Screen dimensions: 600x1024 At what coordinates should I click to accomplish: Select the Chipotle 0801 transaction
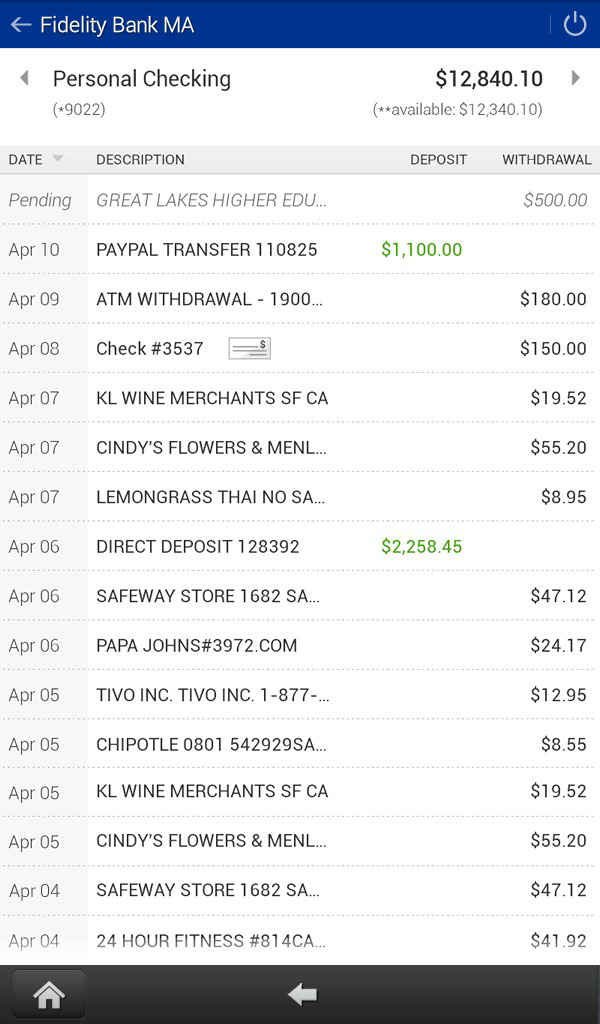[300, 744]
